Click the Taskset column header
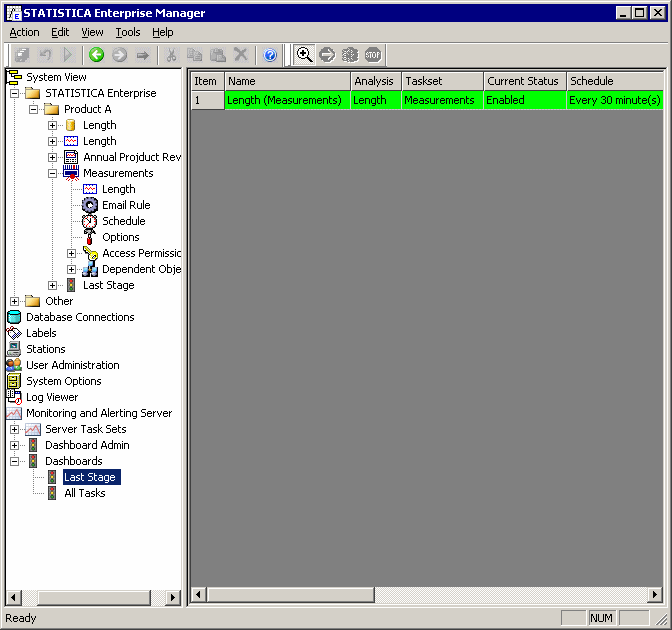Image resolution: width=672 pixels, height=630 pixels. (442, 81)
